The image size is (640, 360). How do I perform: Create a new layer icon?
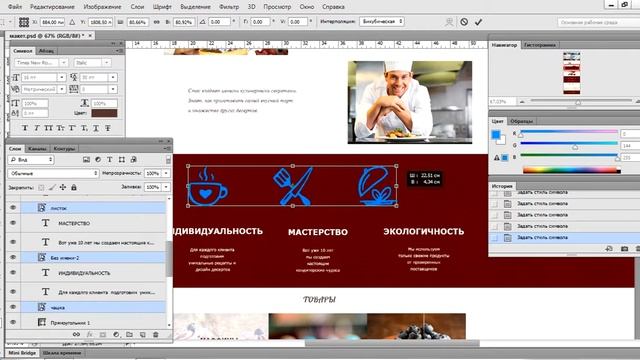click(142, 335)
